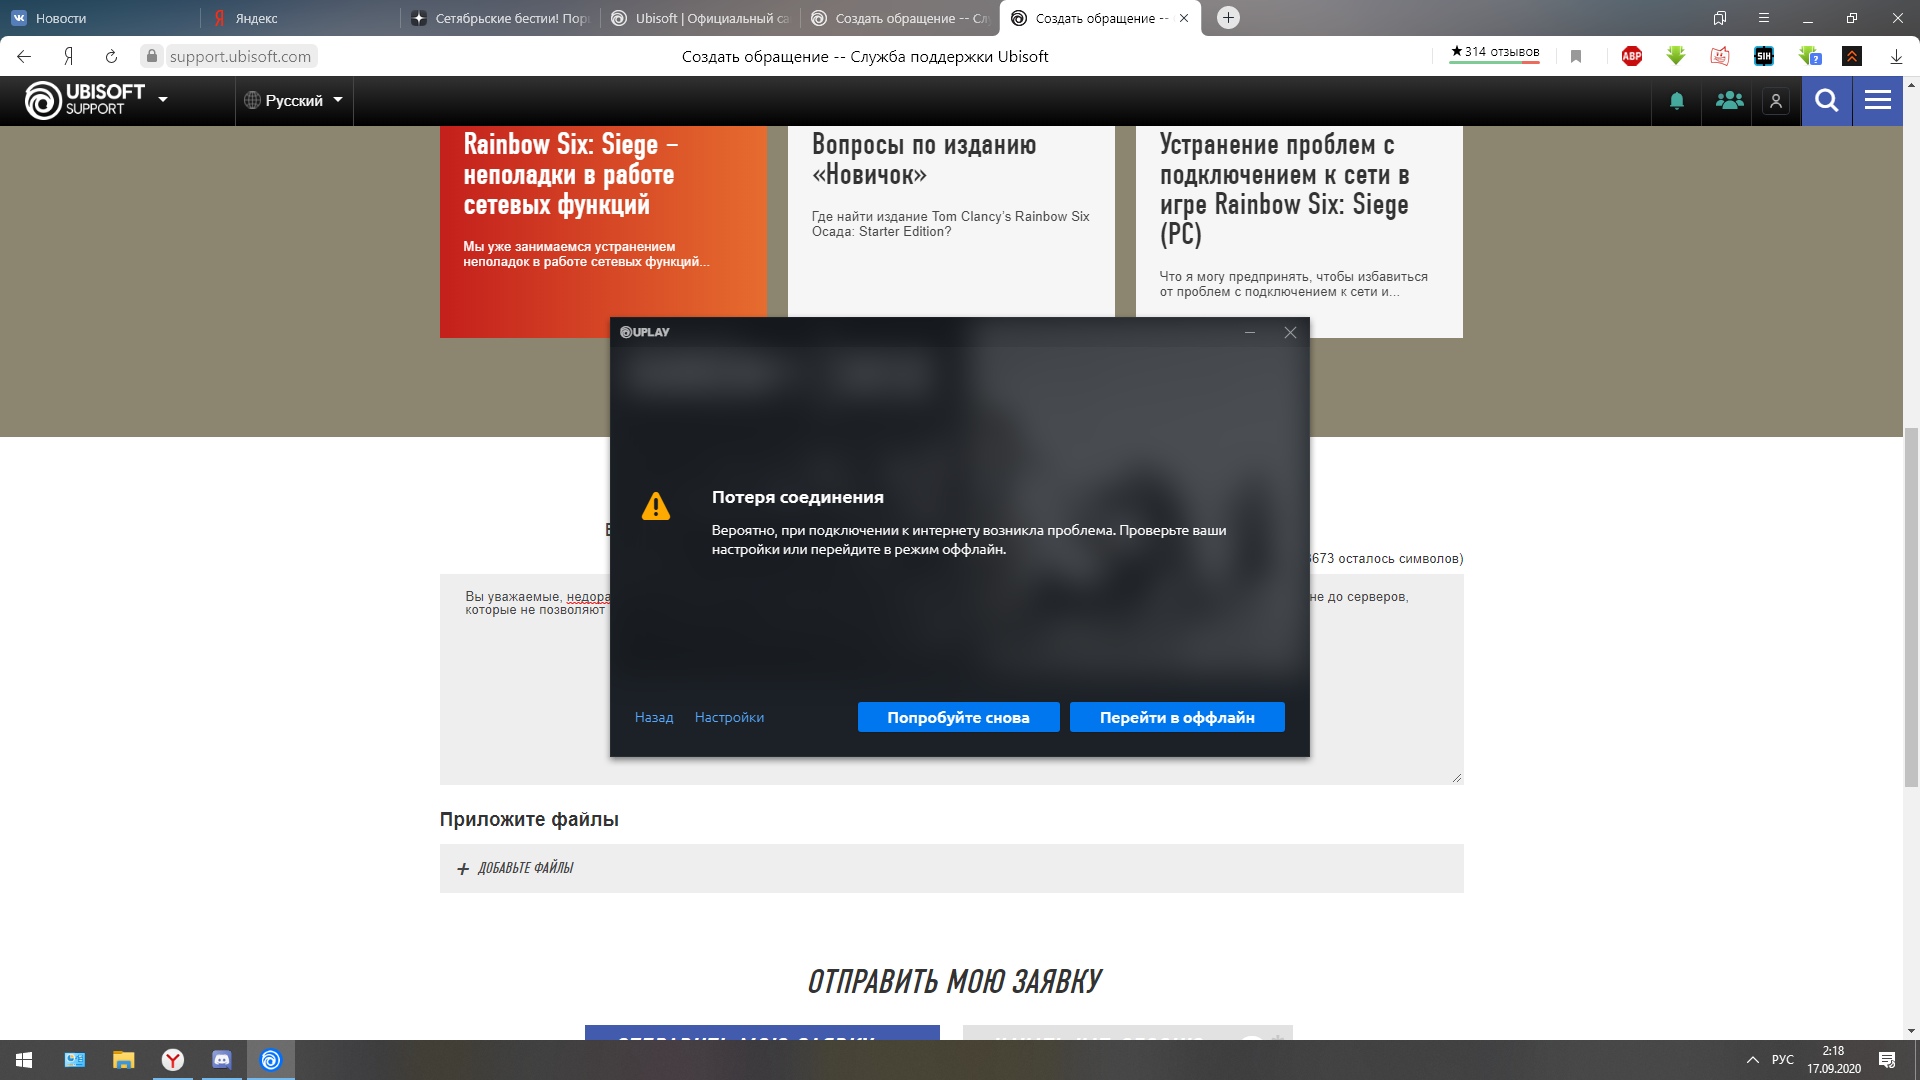Open the Yandex browser menu lines

tap(1764, 18)
